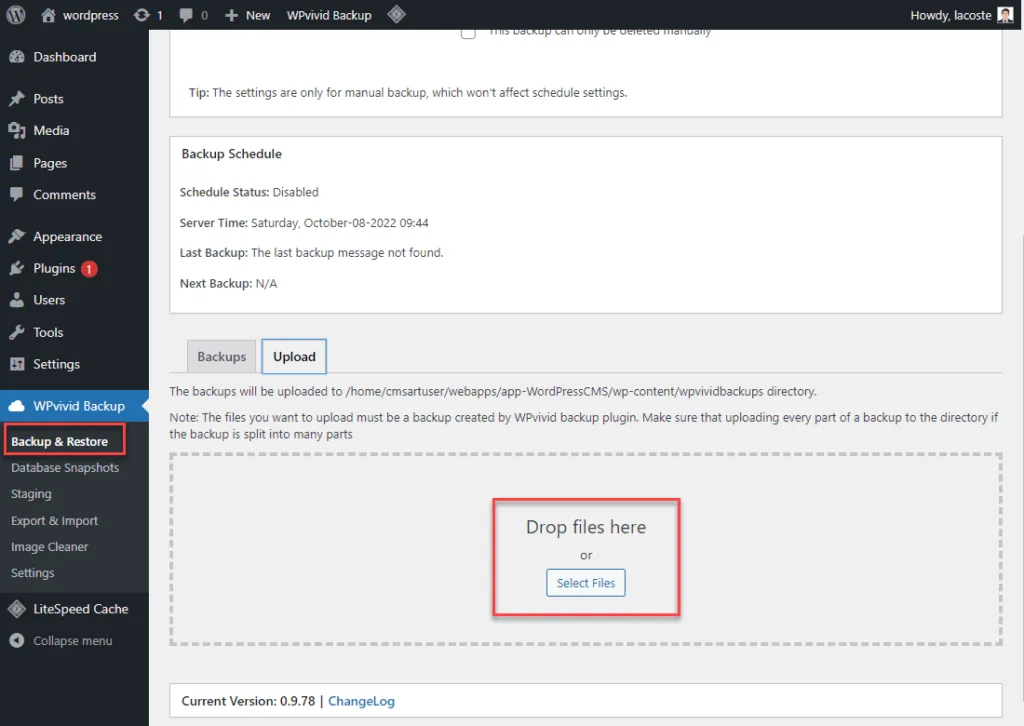Click the Plugins update badge 1

point(89,268)
